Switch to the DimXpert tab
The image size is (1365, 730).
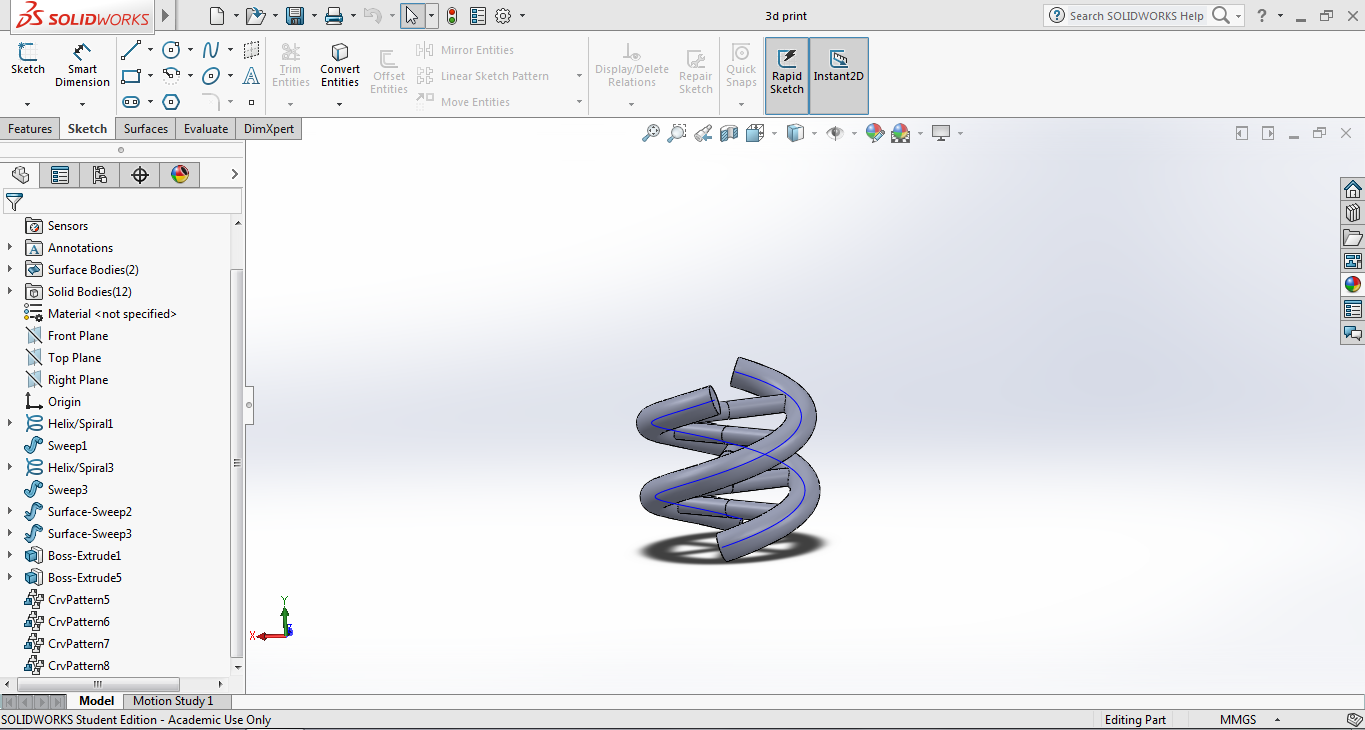pos(267,129)
